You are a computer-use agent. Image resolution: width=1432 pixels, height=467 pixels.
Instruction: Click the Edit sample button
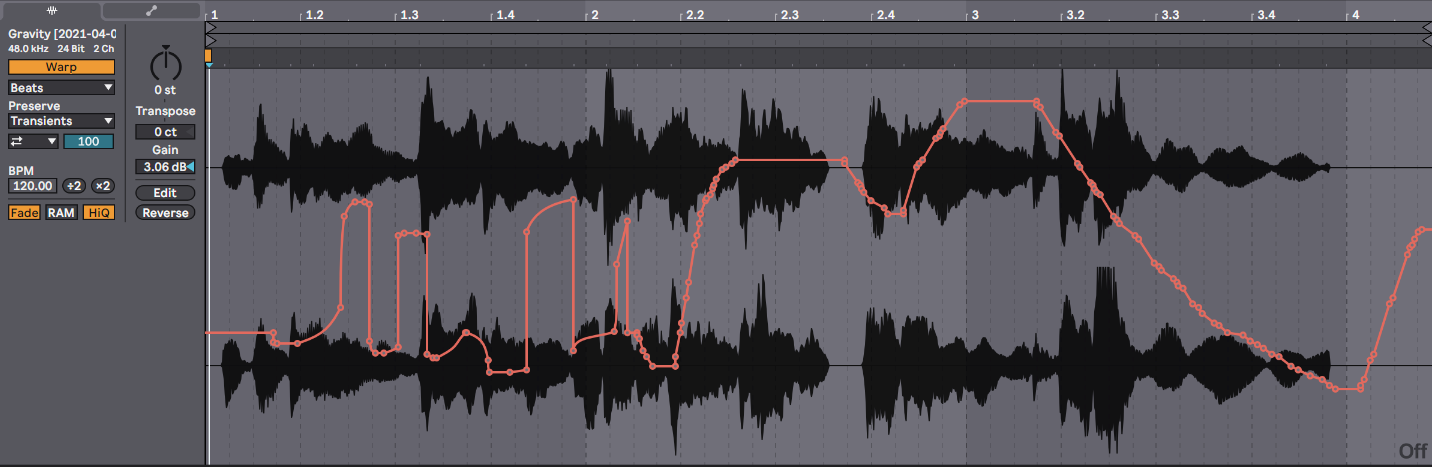[165, 193]
